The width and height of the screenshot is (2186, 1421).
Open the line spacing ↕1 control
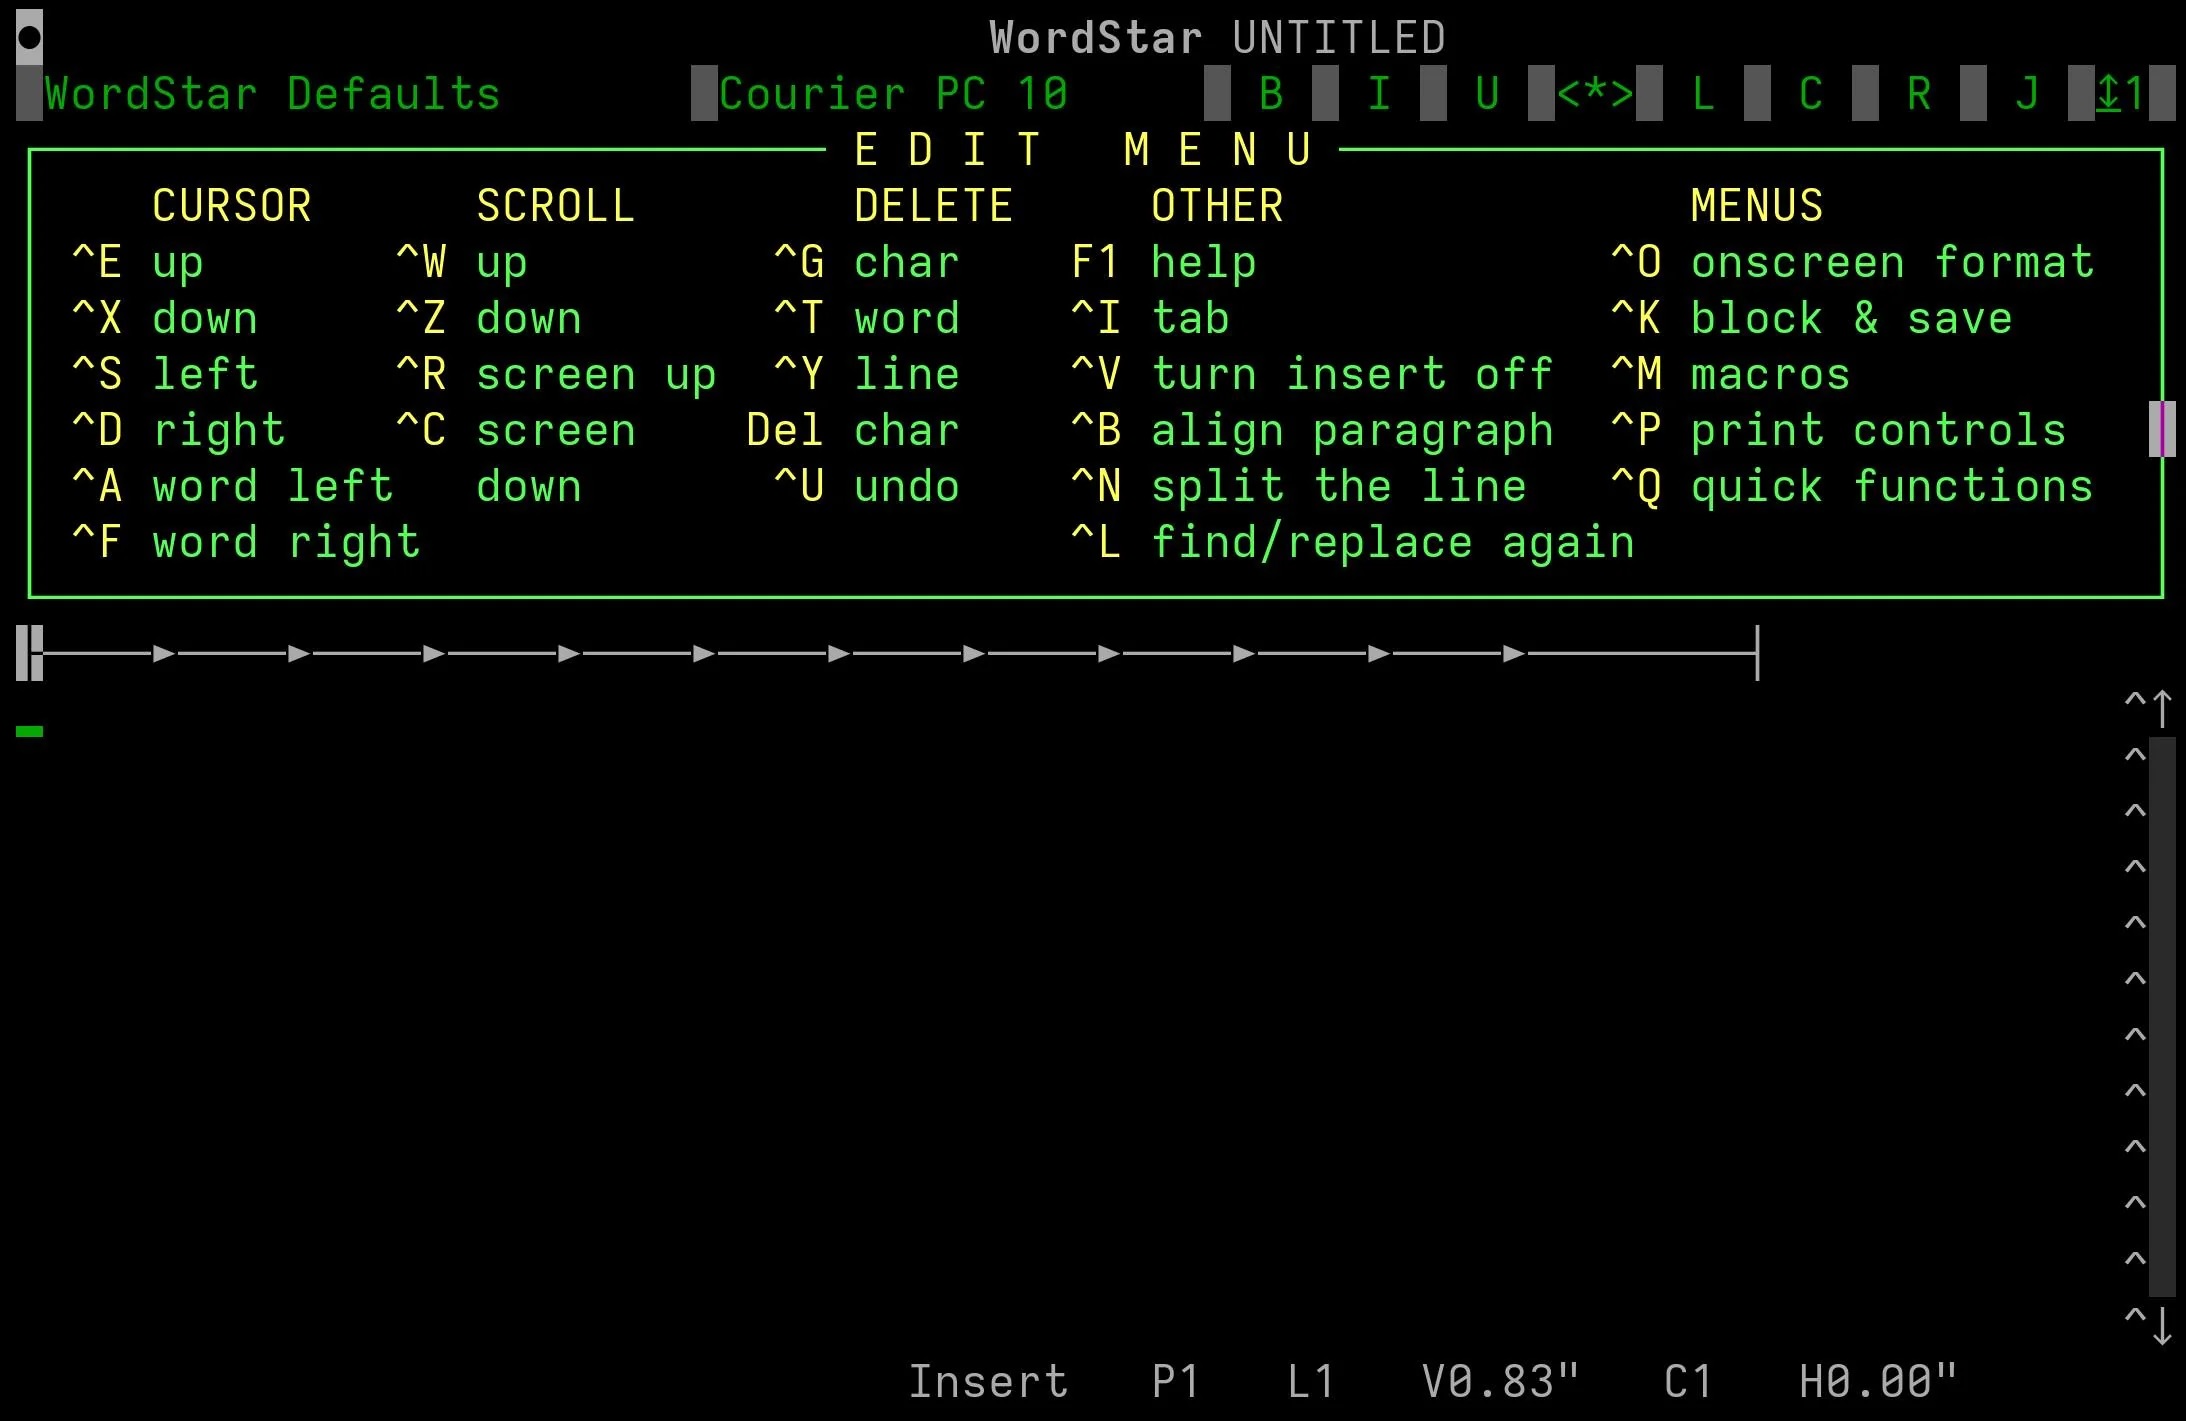coord(2121,94)
